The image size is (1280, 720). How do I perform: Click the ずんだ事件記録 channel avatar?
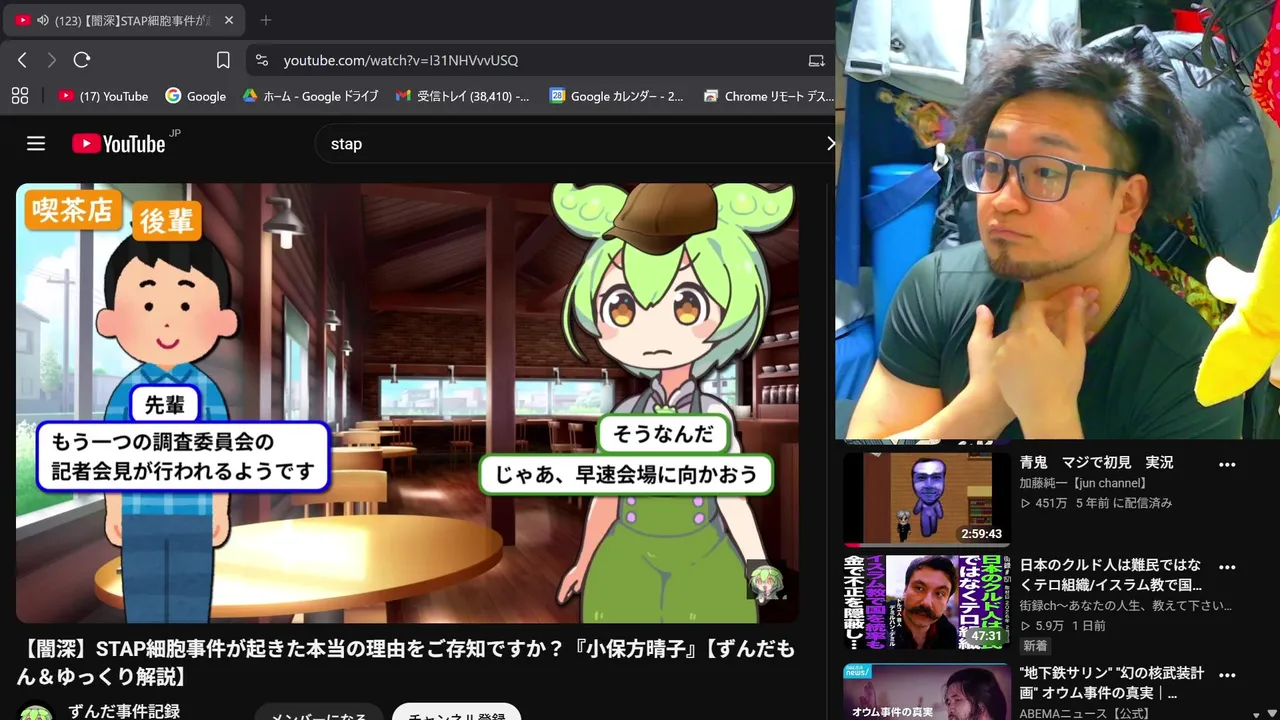coord(37,712)
